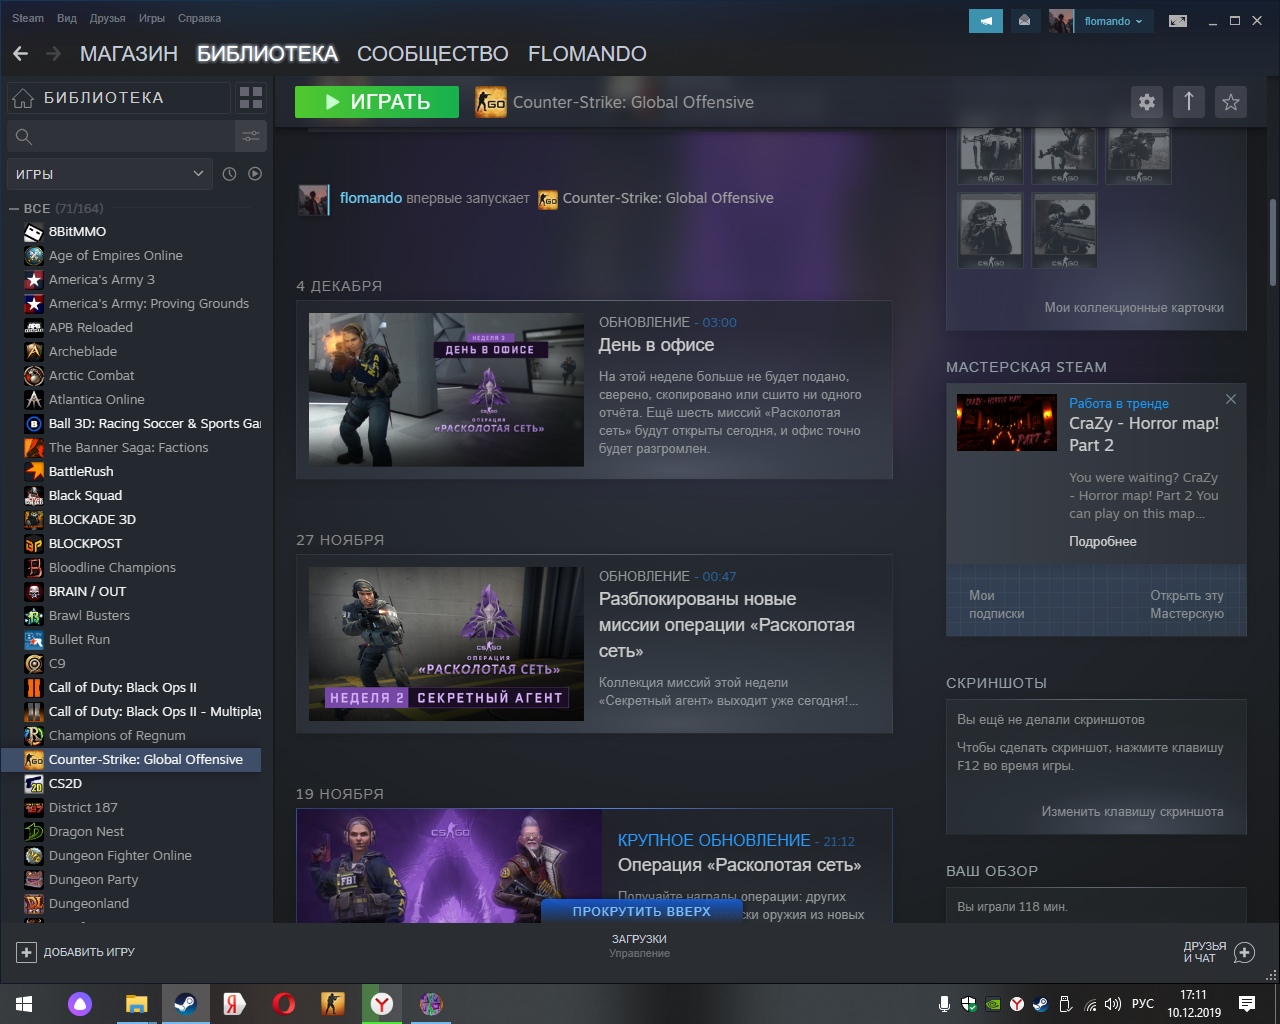Open the flomando account dropdown
The width and height of the screenshot is (1280, 1024).
1112,21
